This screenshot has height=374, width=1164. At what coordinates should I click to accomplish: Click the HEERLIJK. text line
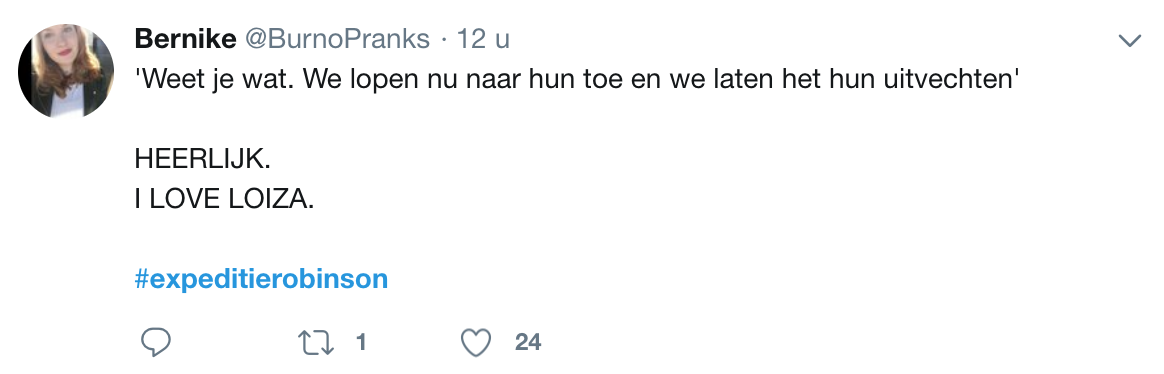(x=203, y=159)
